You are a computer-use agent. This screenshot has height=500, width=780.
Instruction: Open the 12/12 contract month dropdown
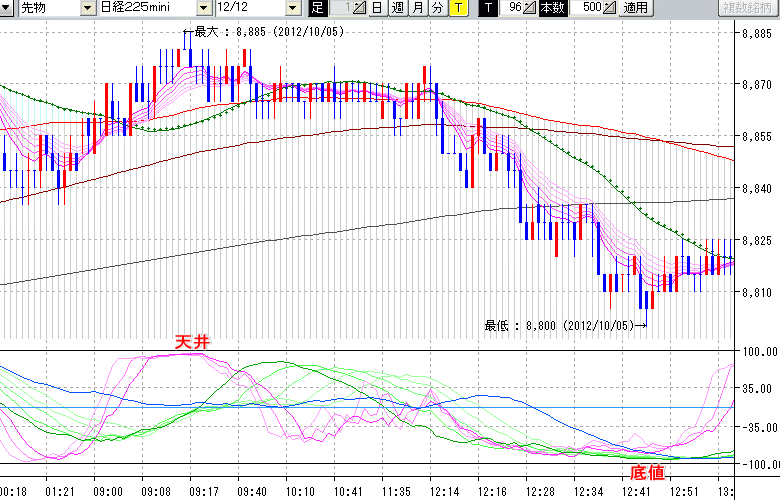click(292, 8)
